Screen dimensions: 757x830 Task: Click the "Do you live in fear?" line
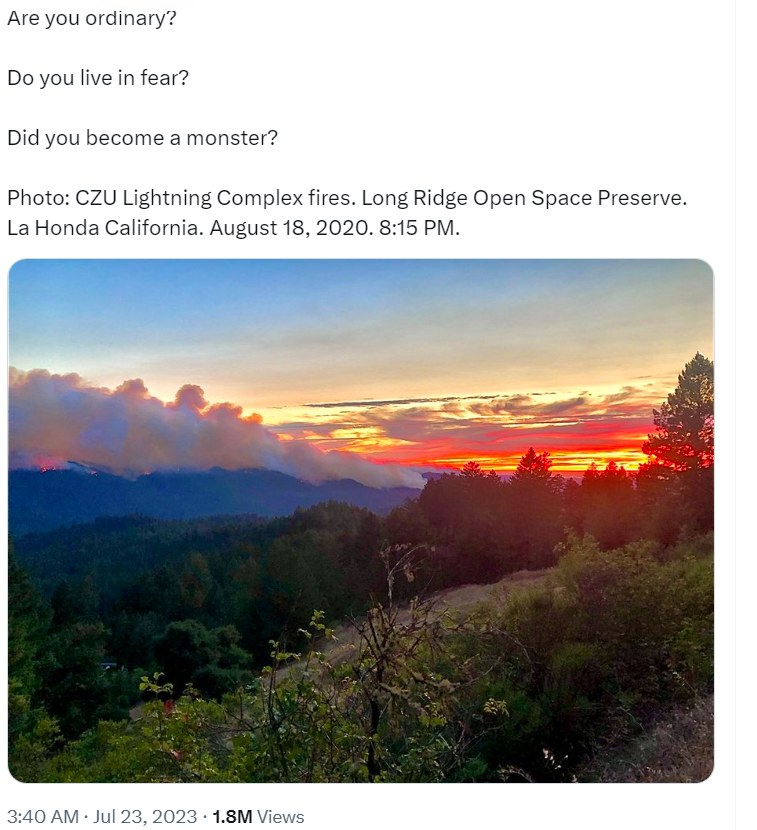pyautogui.click(x=98, y=77)
